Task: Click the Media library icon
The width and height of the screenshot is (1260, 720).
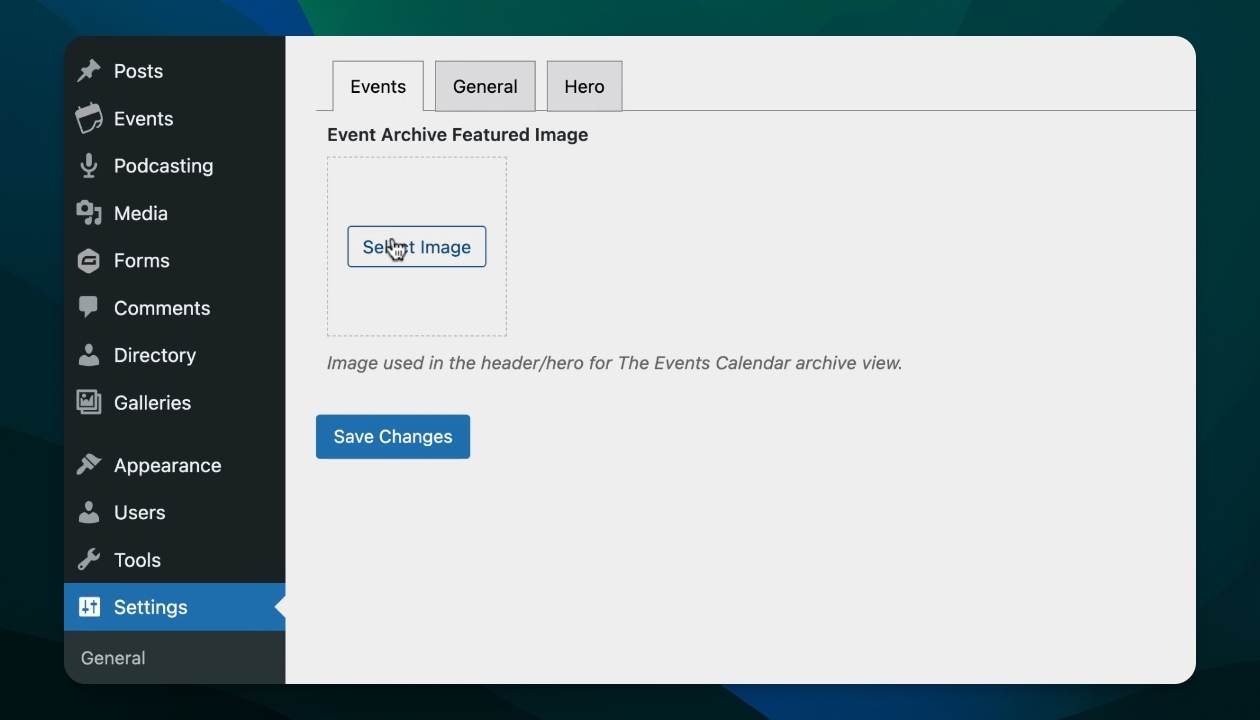Action: pos(89,213)
